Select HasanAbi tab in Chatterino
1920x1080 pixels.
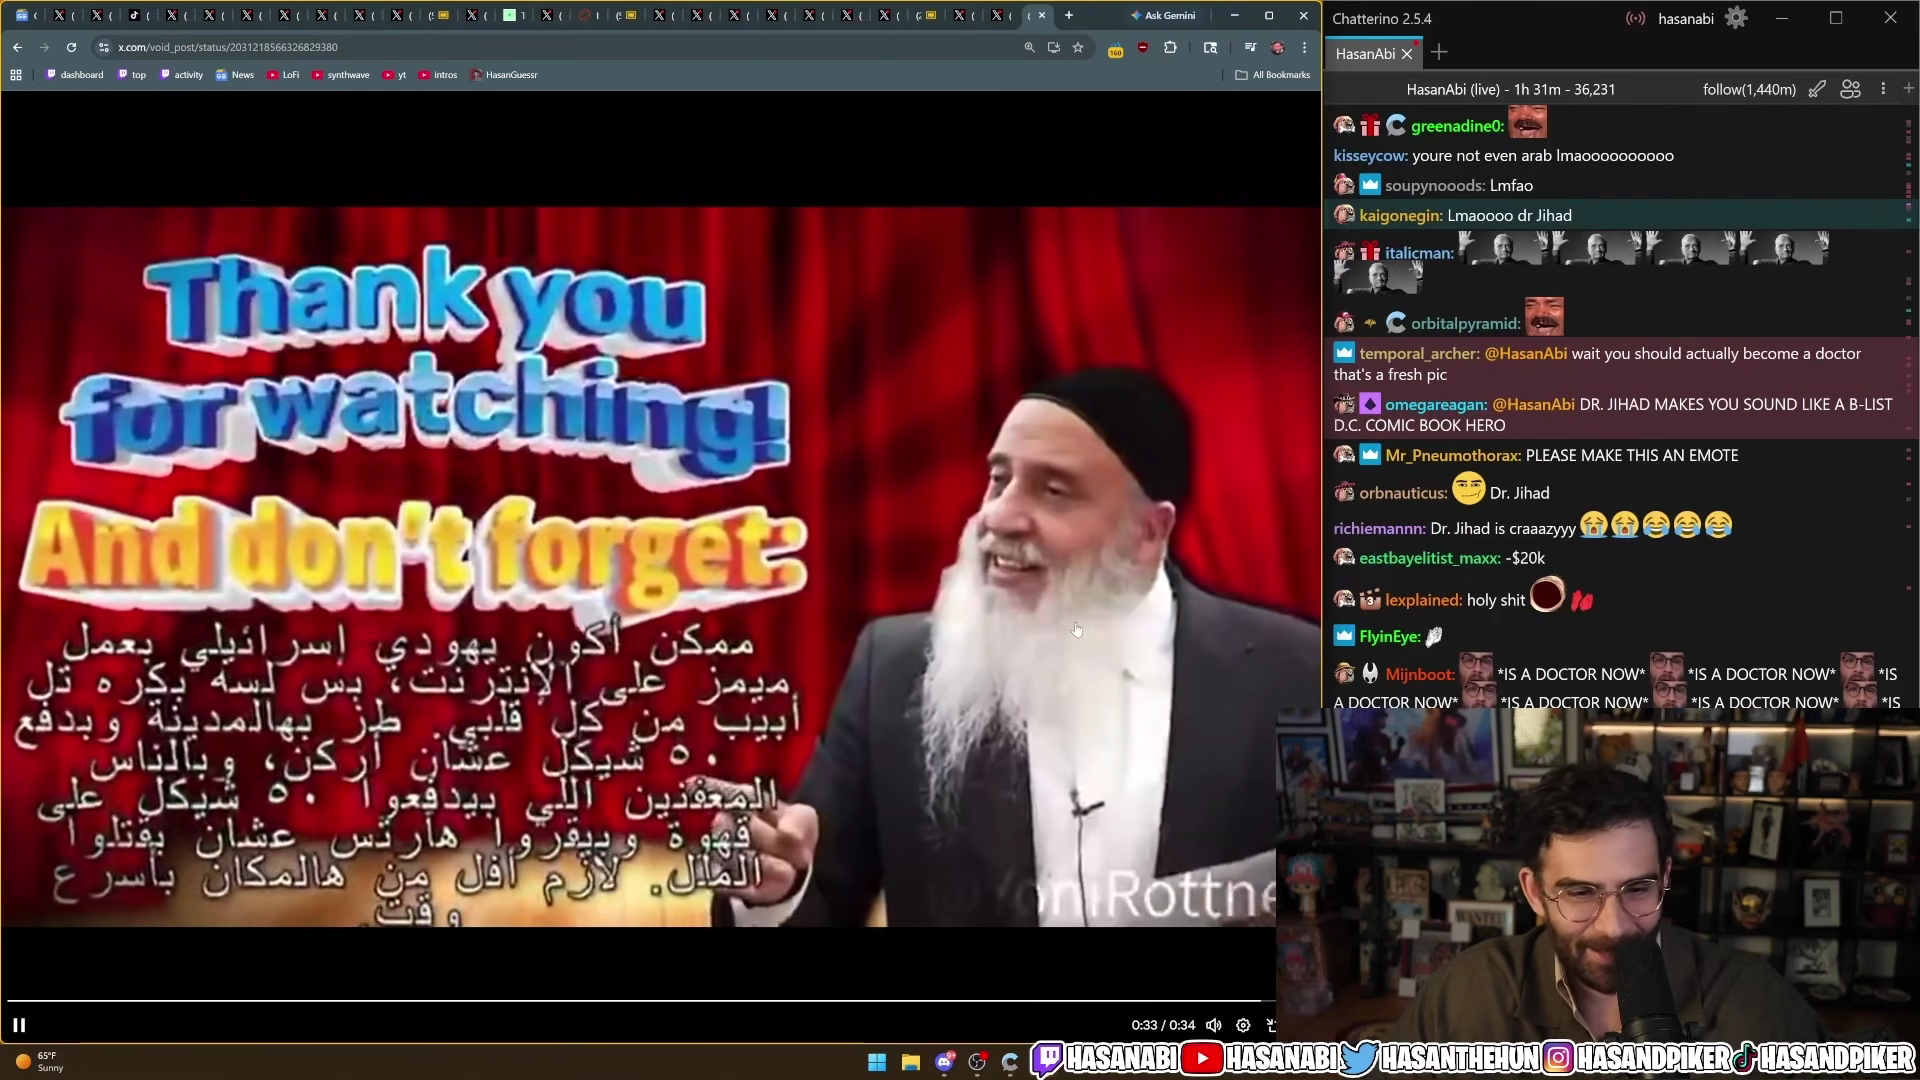click(x=1364, y=54)
